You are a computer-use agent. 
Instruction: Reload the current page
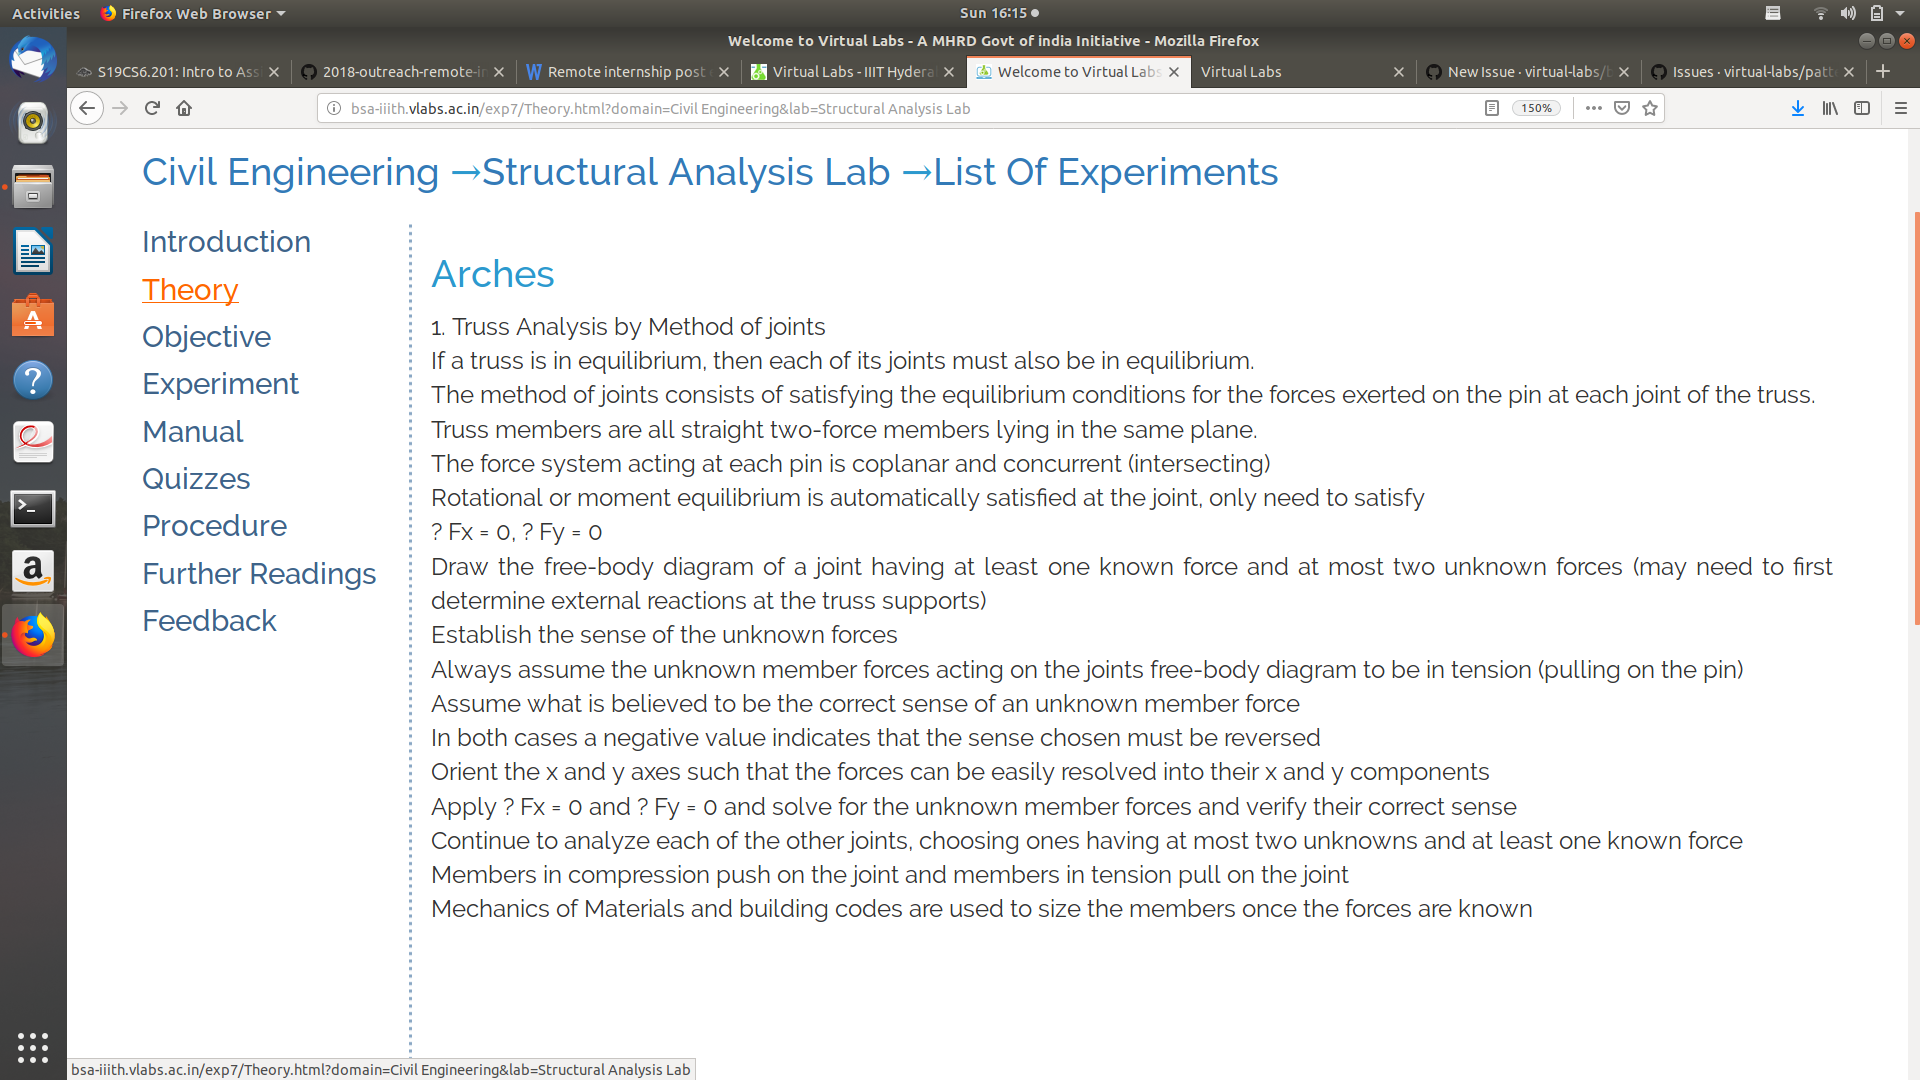click(151, 108)
